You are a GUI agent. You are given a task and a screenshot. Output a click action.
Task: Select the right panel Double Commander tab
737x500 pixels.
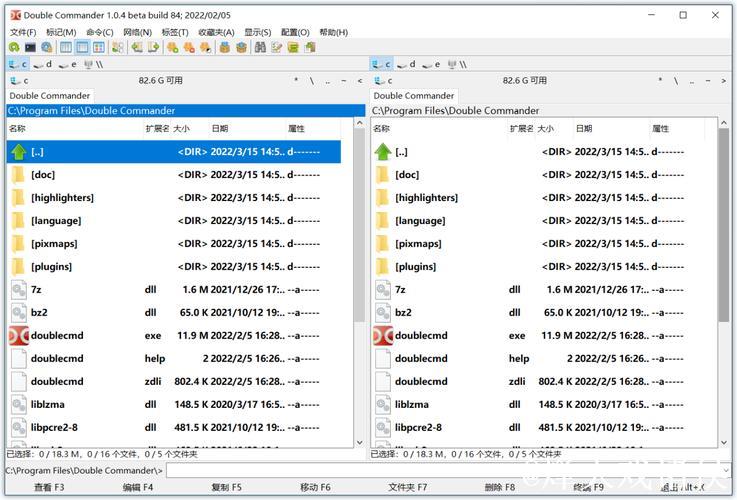coord(414,96)
